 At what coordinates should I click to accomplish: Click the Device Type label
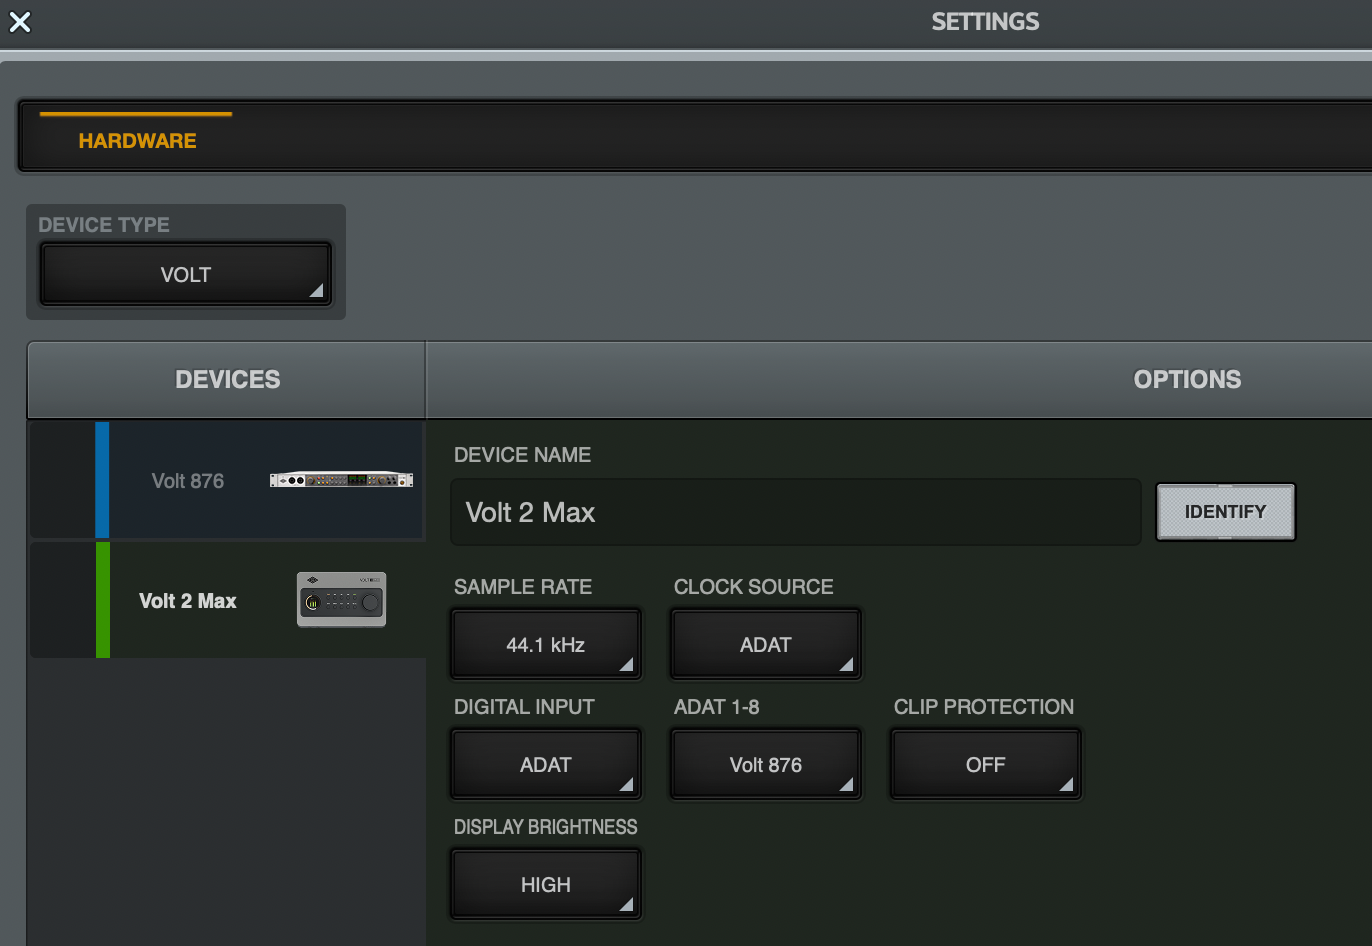pyautogui.click(x=104, y=225)
